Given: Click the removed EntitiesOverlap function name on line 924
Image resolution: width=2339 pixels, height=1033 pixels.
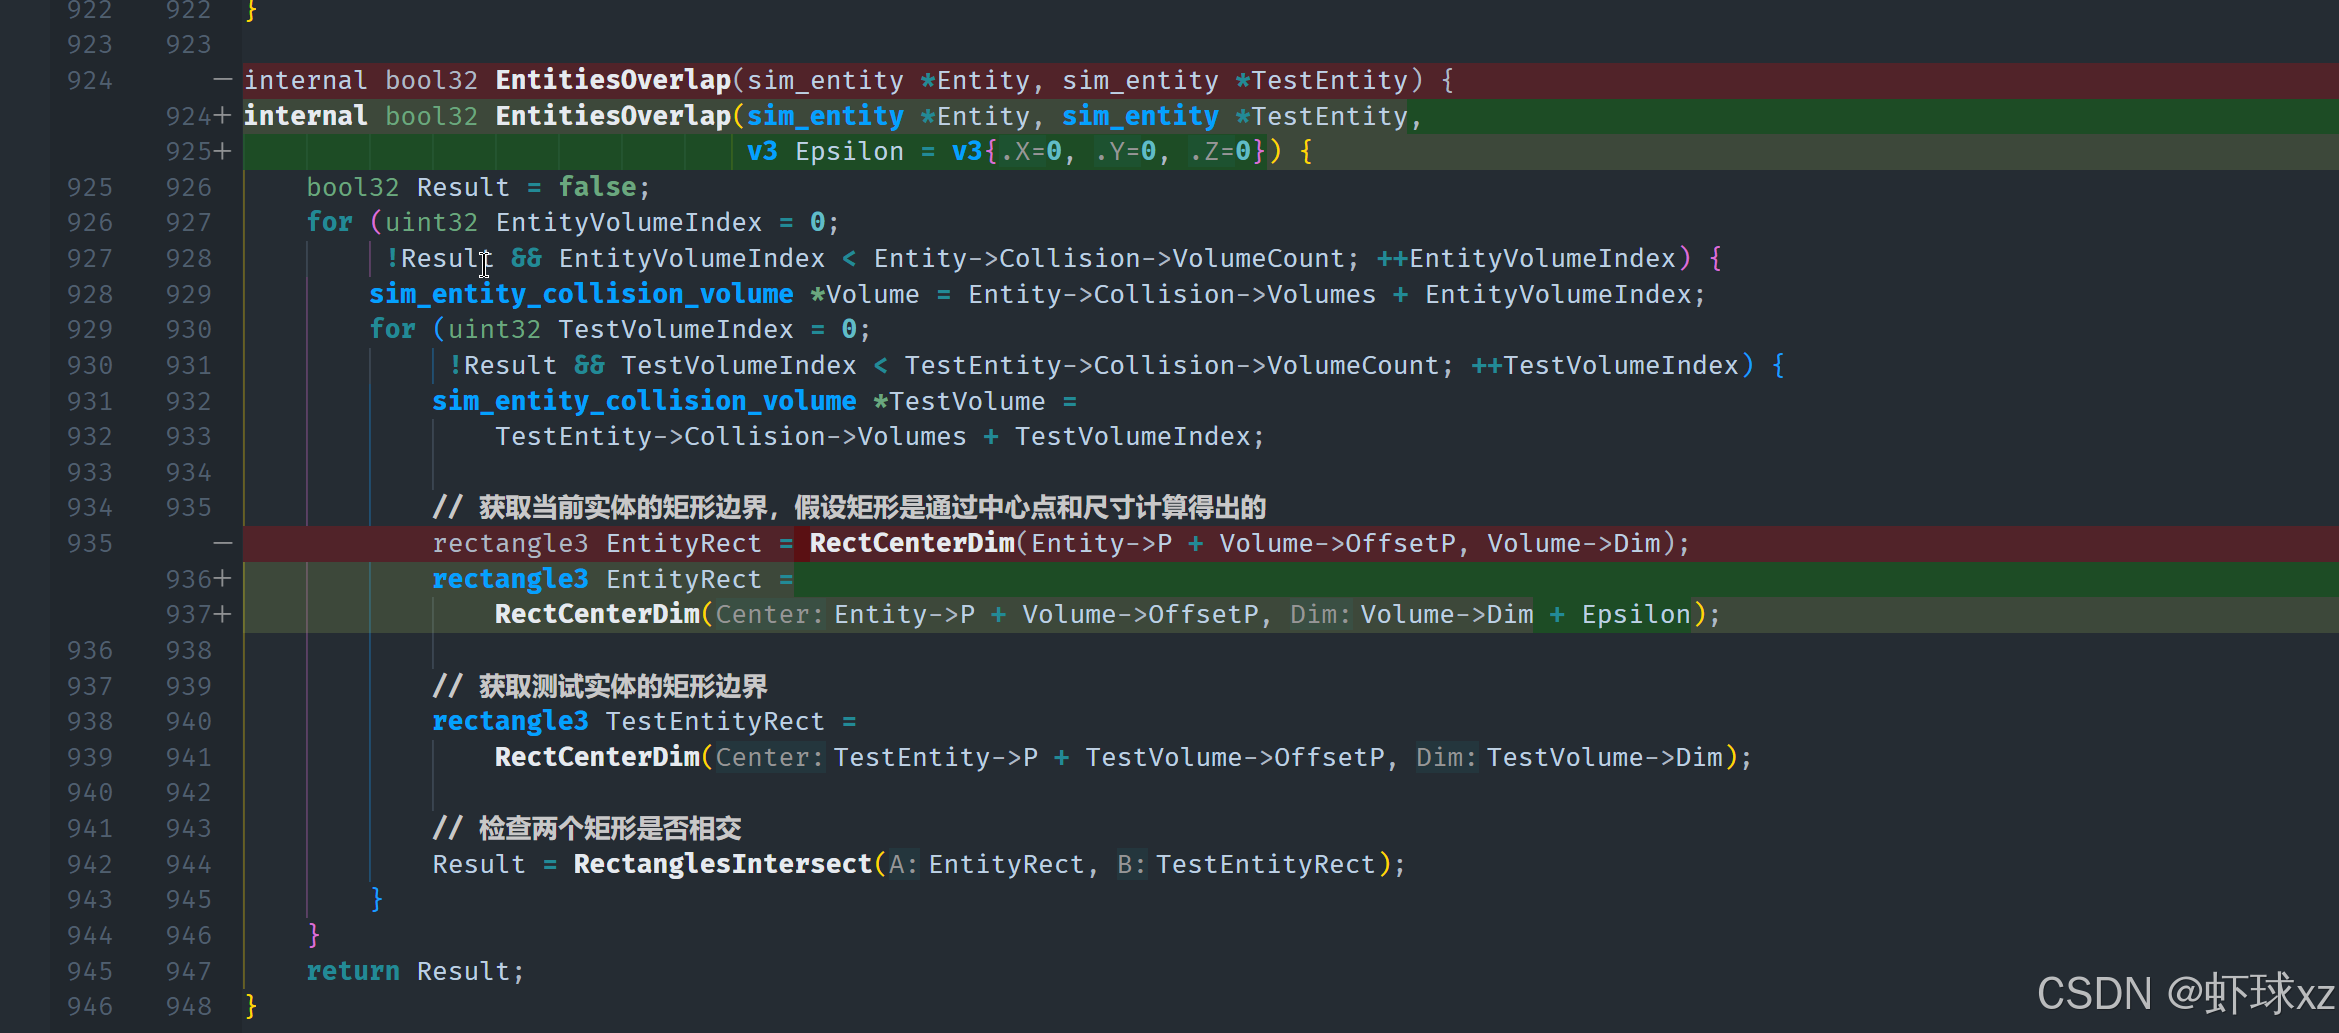Looking at the screenshot, I should [x=613, y=80].
